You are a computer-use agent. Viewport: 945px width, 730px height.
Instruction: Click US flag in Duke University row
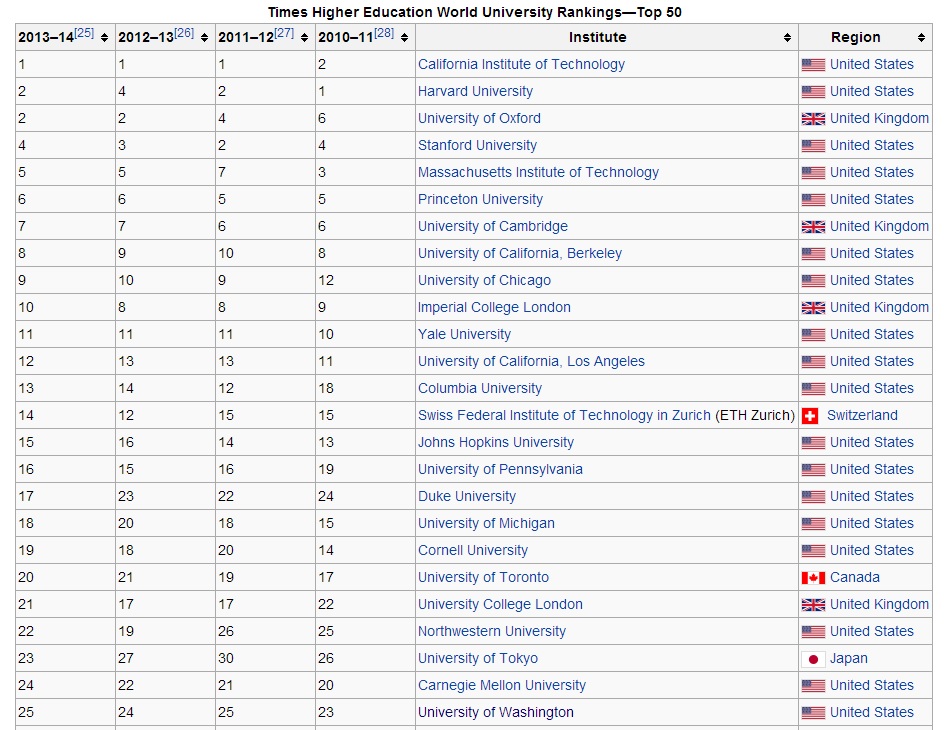click(814, 497)
